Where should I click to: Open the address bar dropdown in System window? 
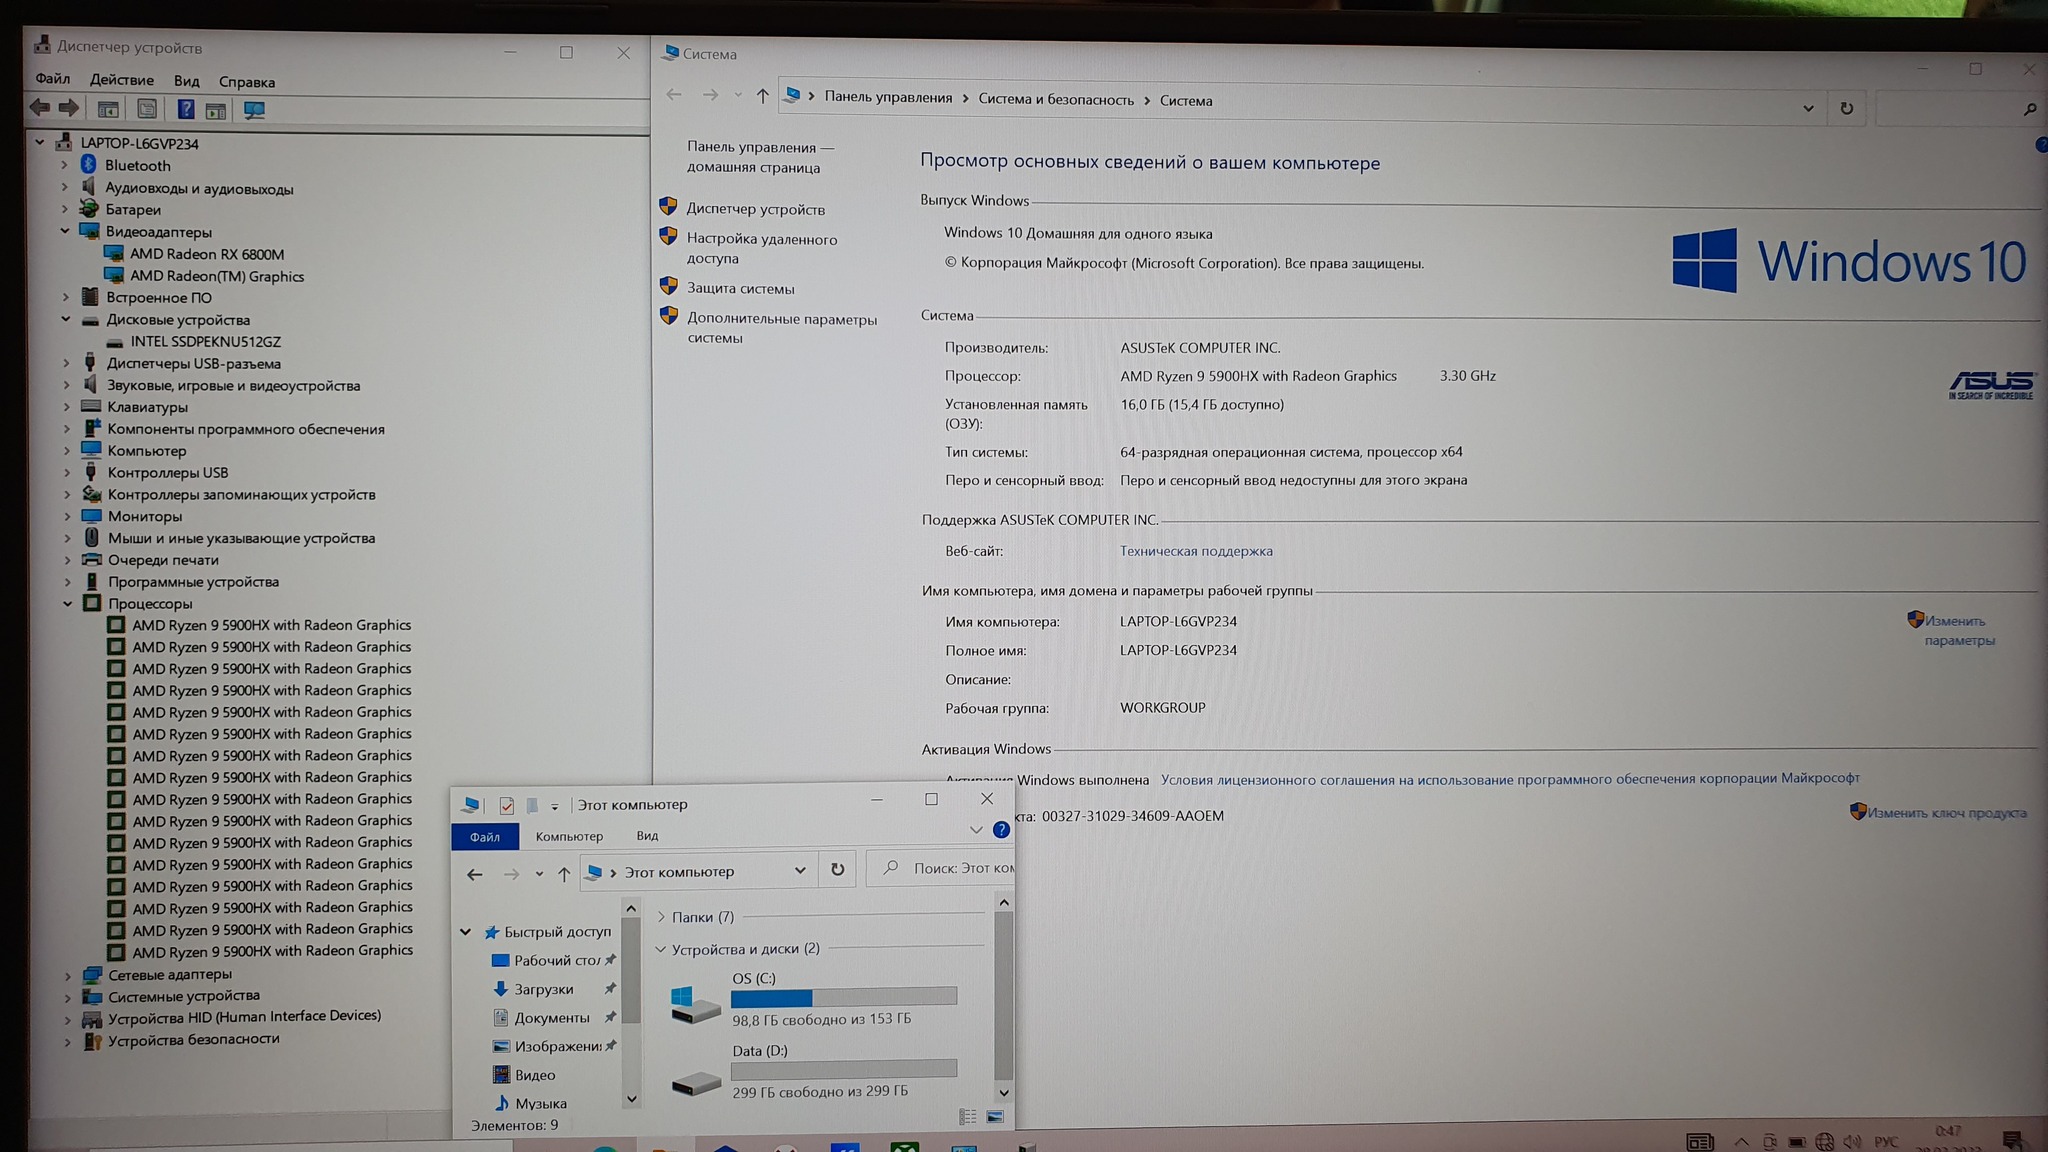tap(1808, 108)
